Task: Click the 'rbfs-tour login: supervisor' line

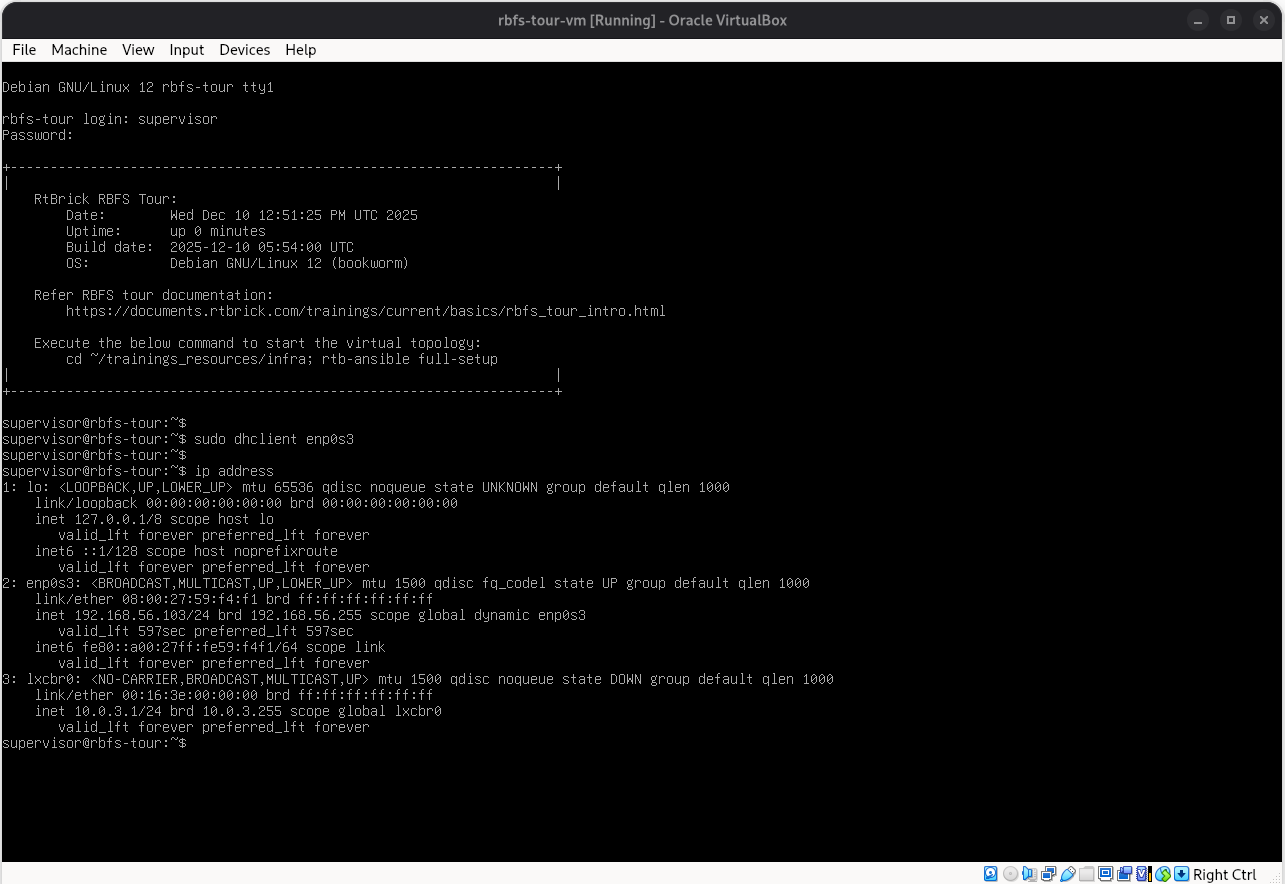Action: [110, 119]
